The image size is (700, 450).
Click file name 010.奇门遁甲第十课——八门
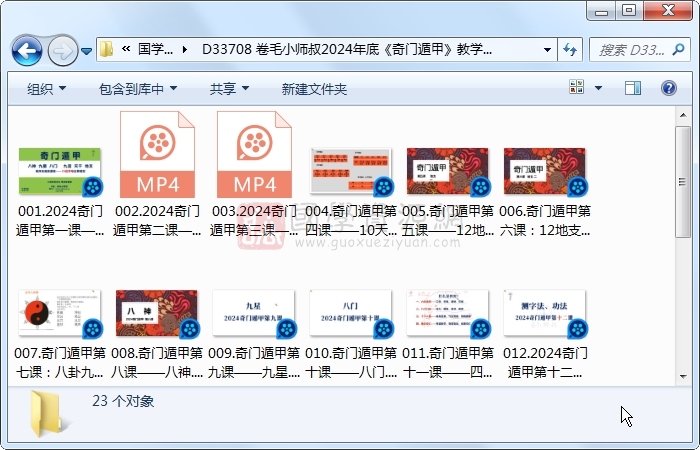pyautogui.click(x=351, y=362)
